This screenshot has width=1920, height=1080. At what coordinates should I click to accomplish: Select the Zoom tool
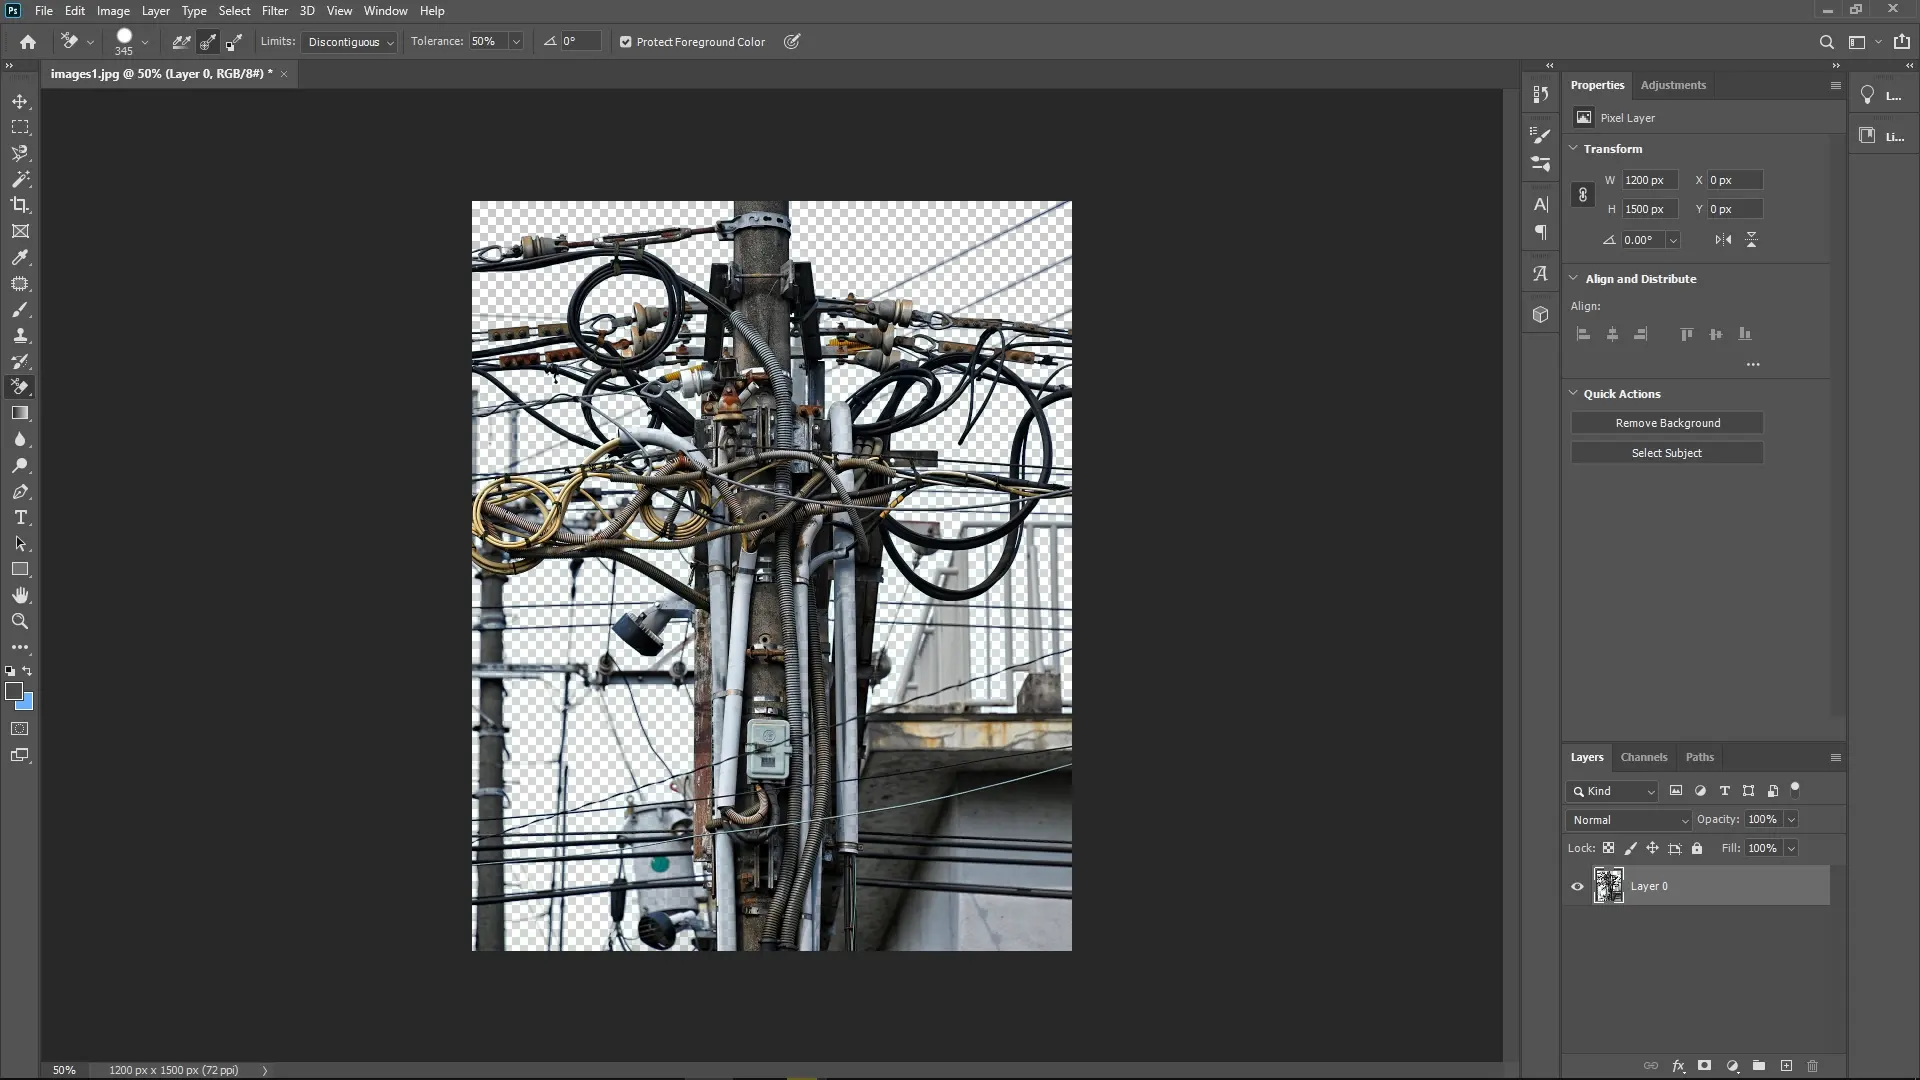pos(20,621)
